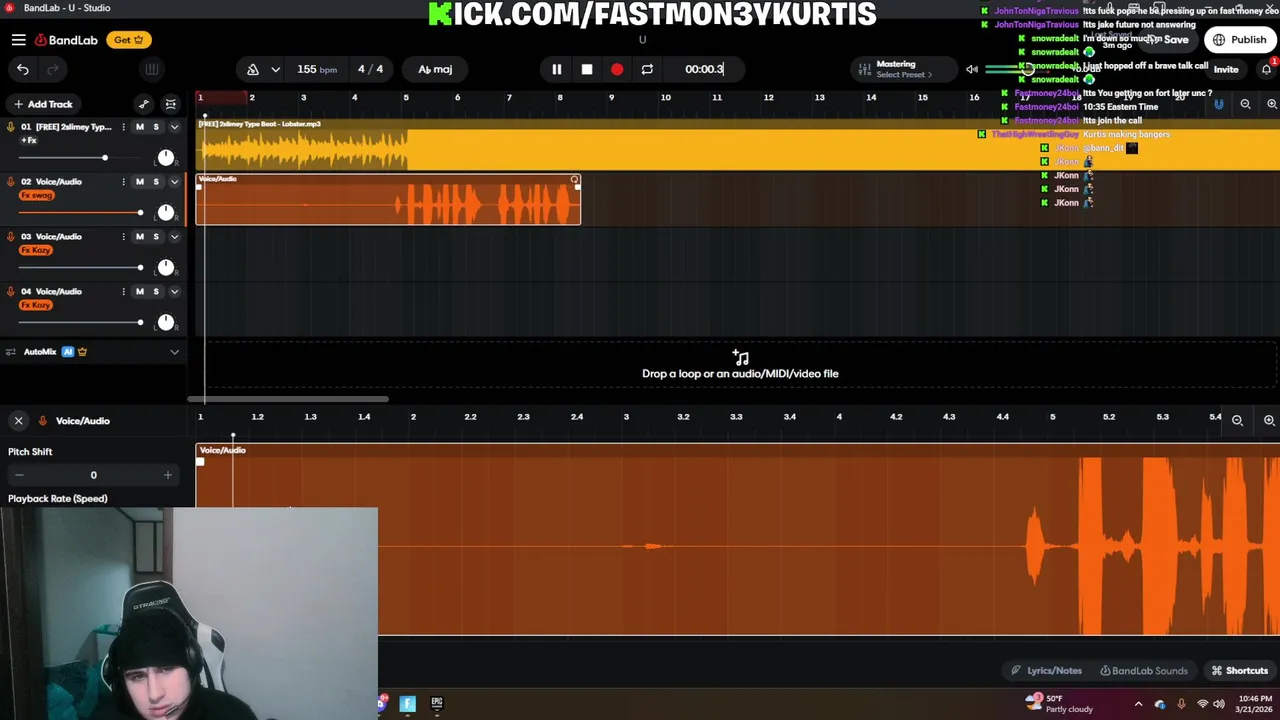This screenshot has width=1280, height=720.
Task: Arm track 01 microphone icon
Action: (x=11, y=127)
